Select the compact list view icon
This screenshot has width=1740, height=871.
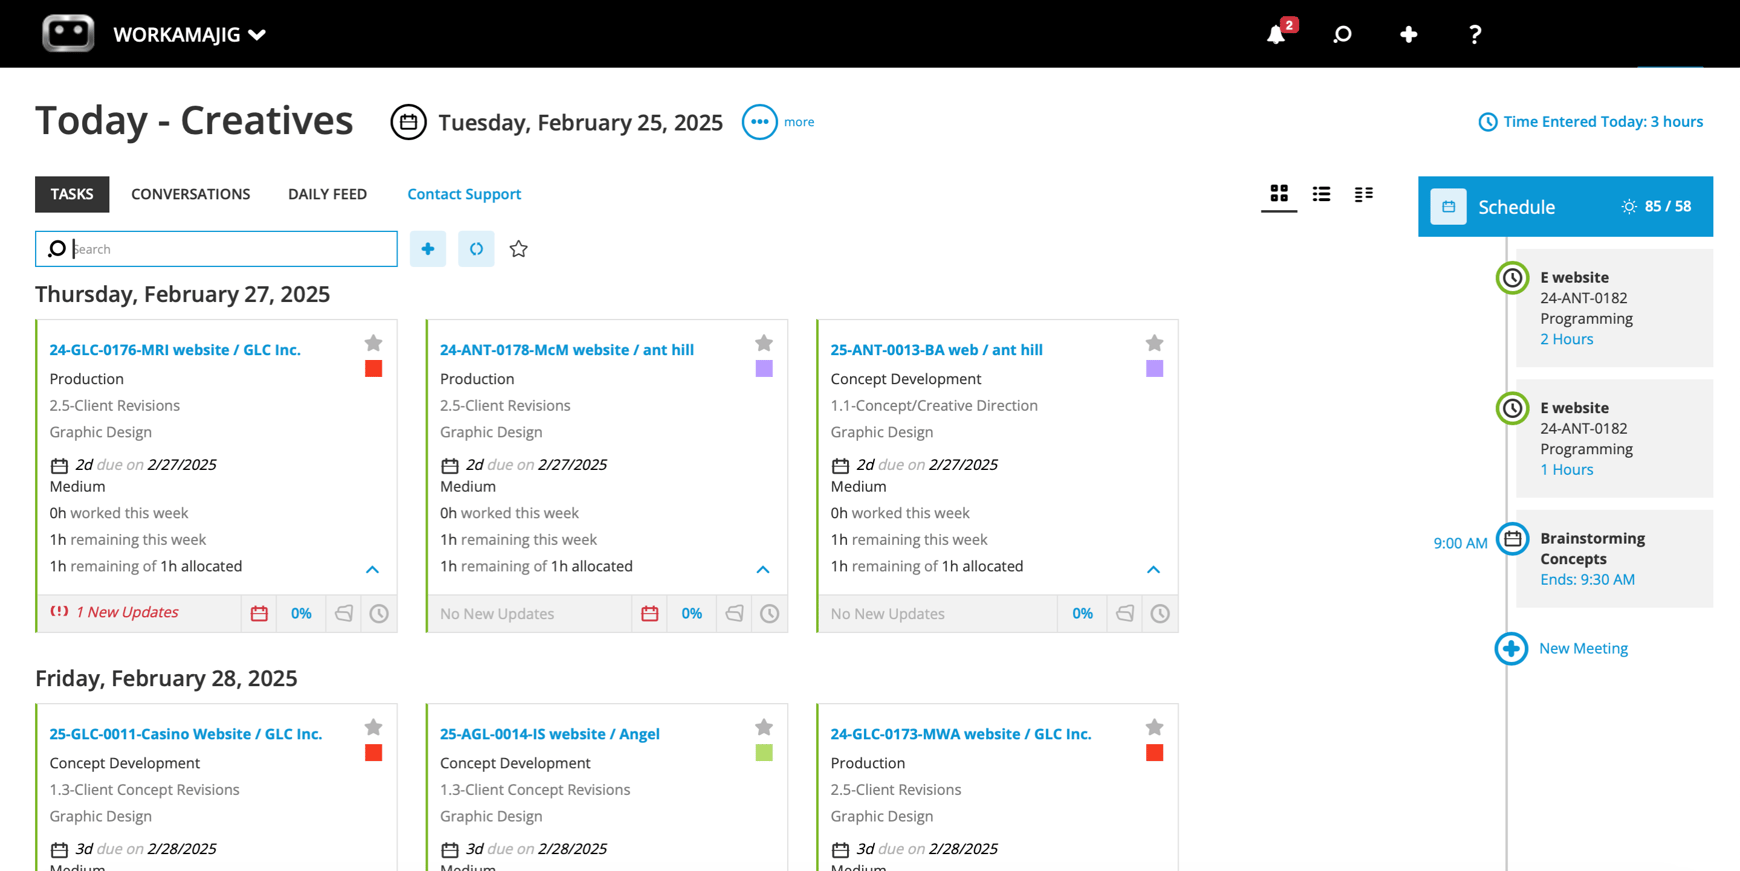point(1363,193)
